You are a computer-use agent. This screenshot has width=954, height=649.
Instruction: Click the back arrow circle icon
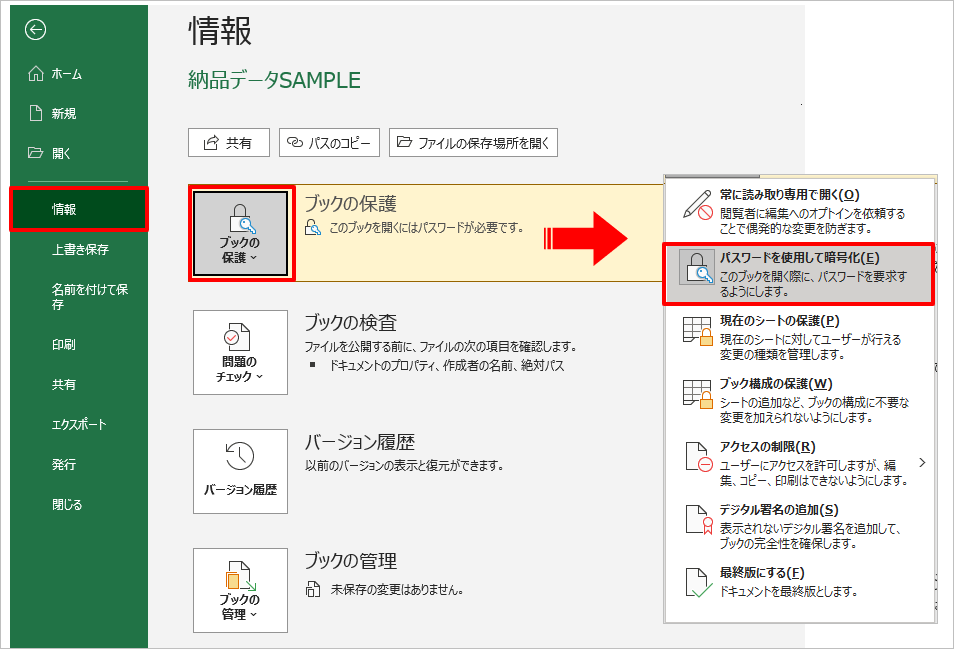[x=35, y=29]
